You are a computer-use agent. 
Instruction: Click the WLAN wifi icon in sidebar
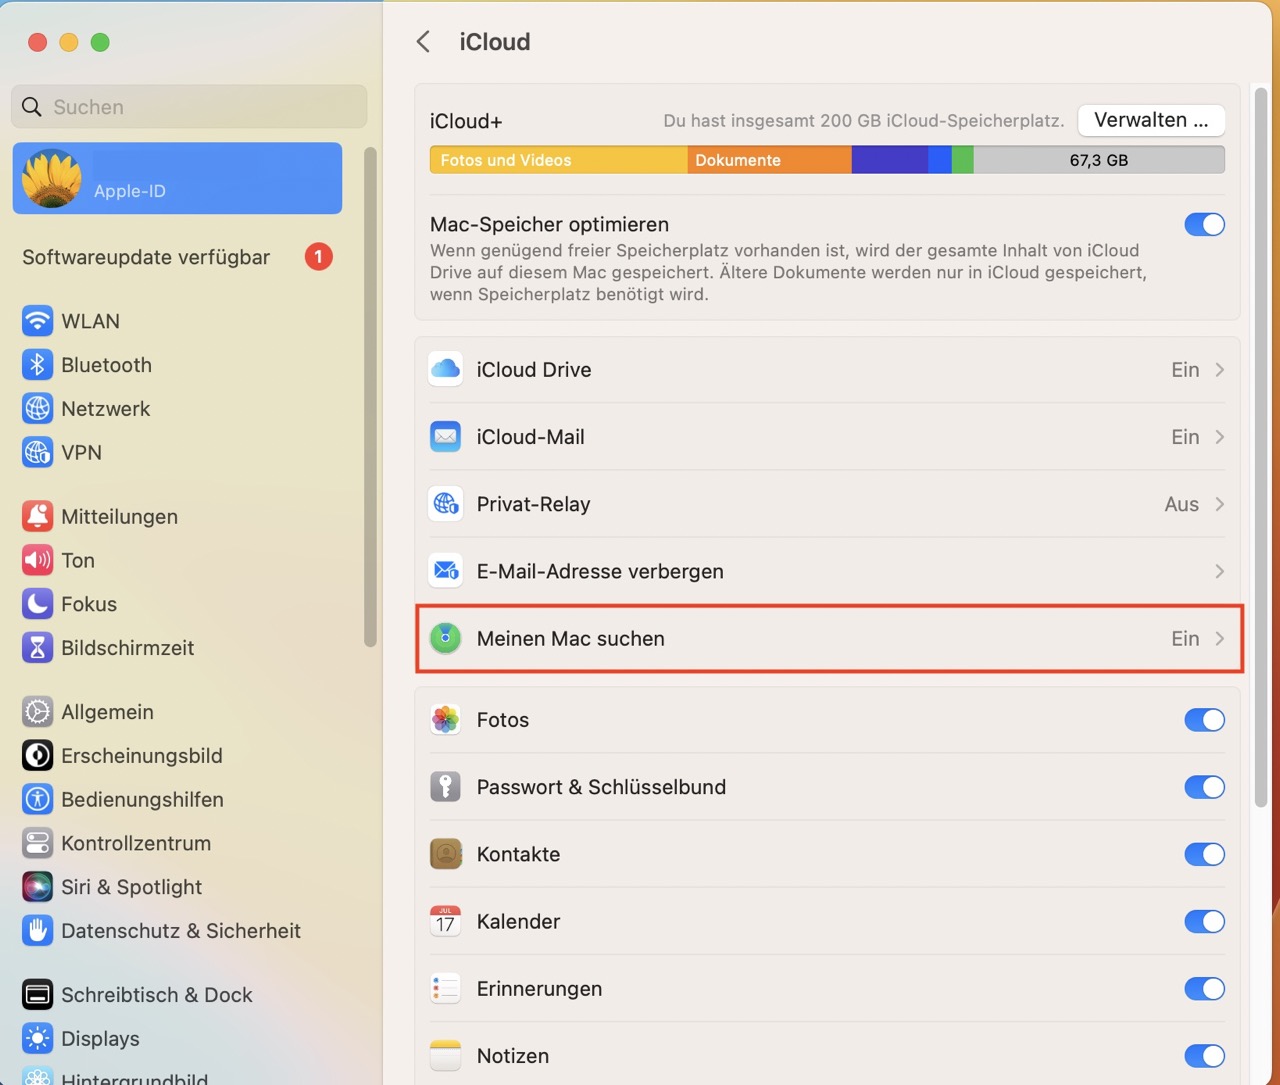pyautogui.click(x=37, y=321)
